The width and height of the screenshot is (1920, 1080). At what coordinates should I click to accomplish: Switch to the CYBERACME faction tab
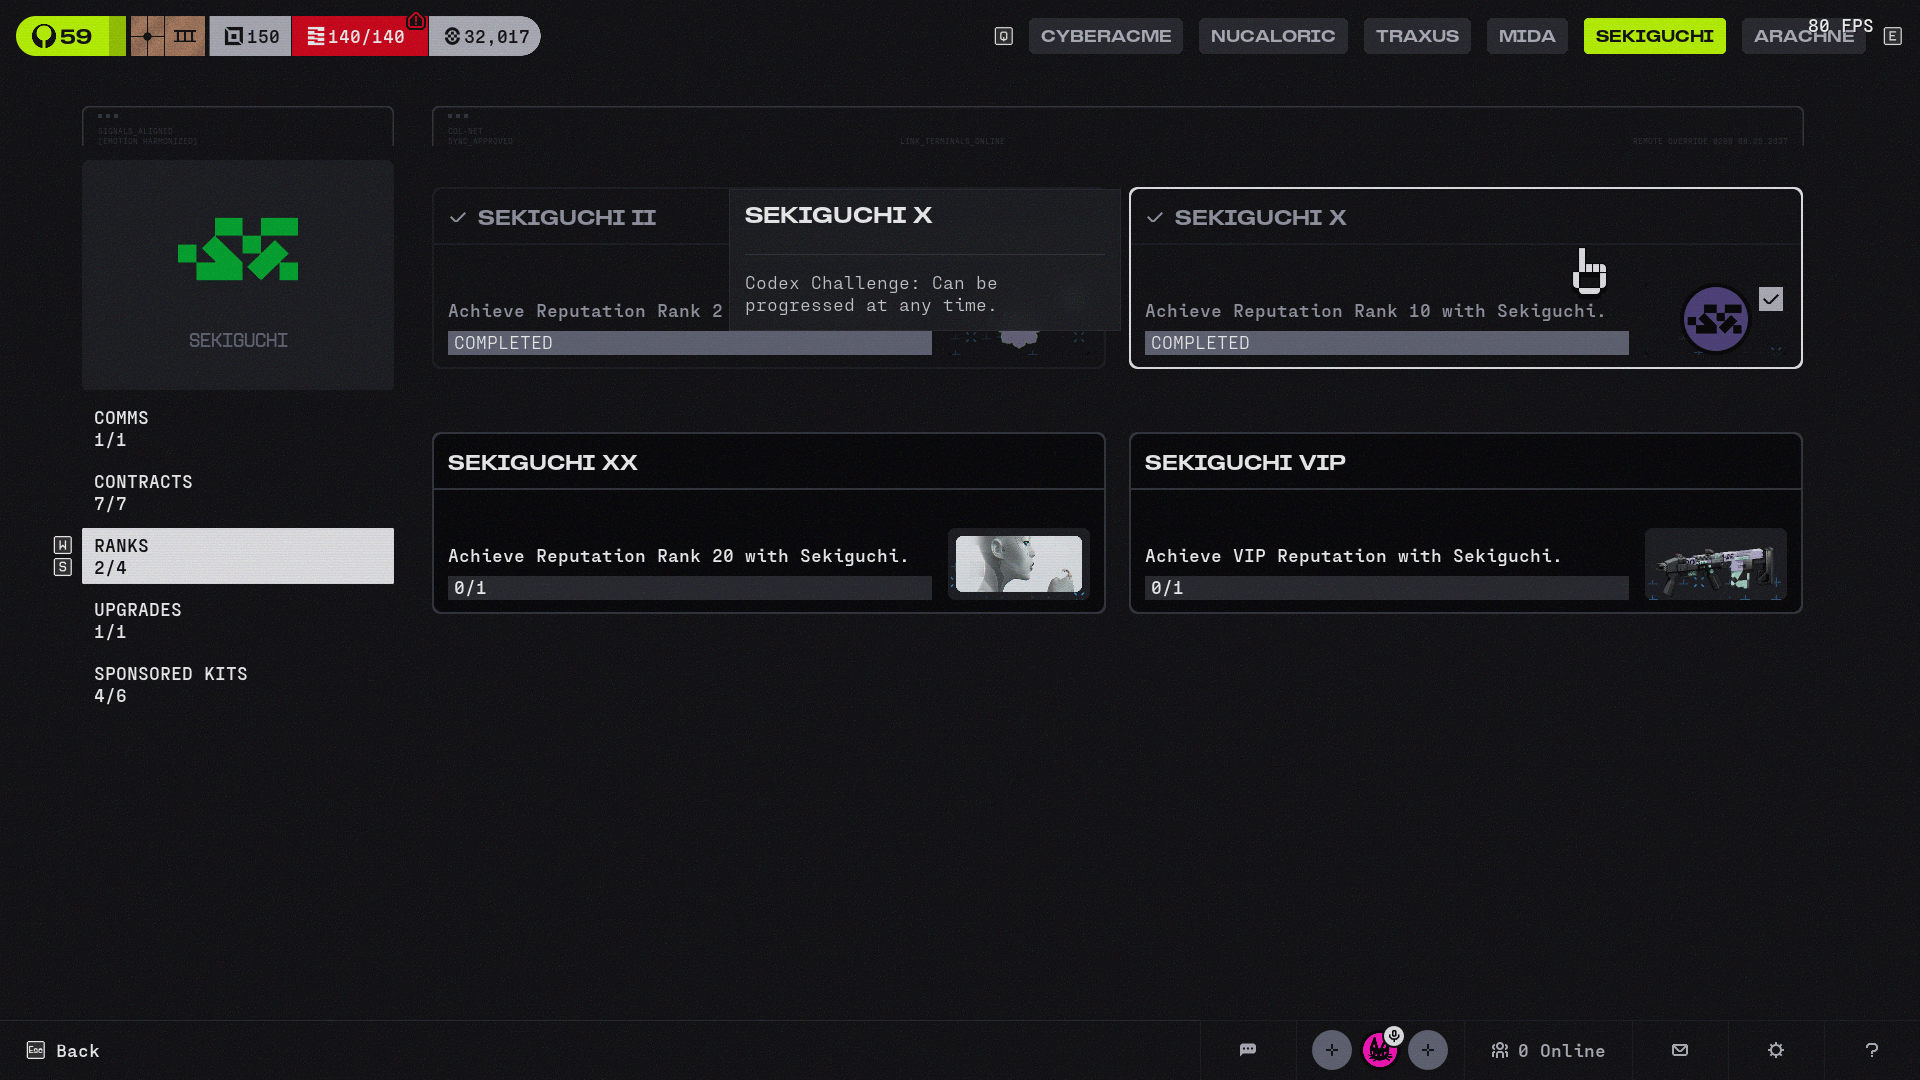click(x=1105, y=36)
